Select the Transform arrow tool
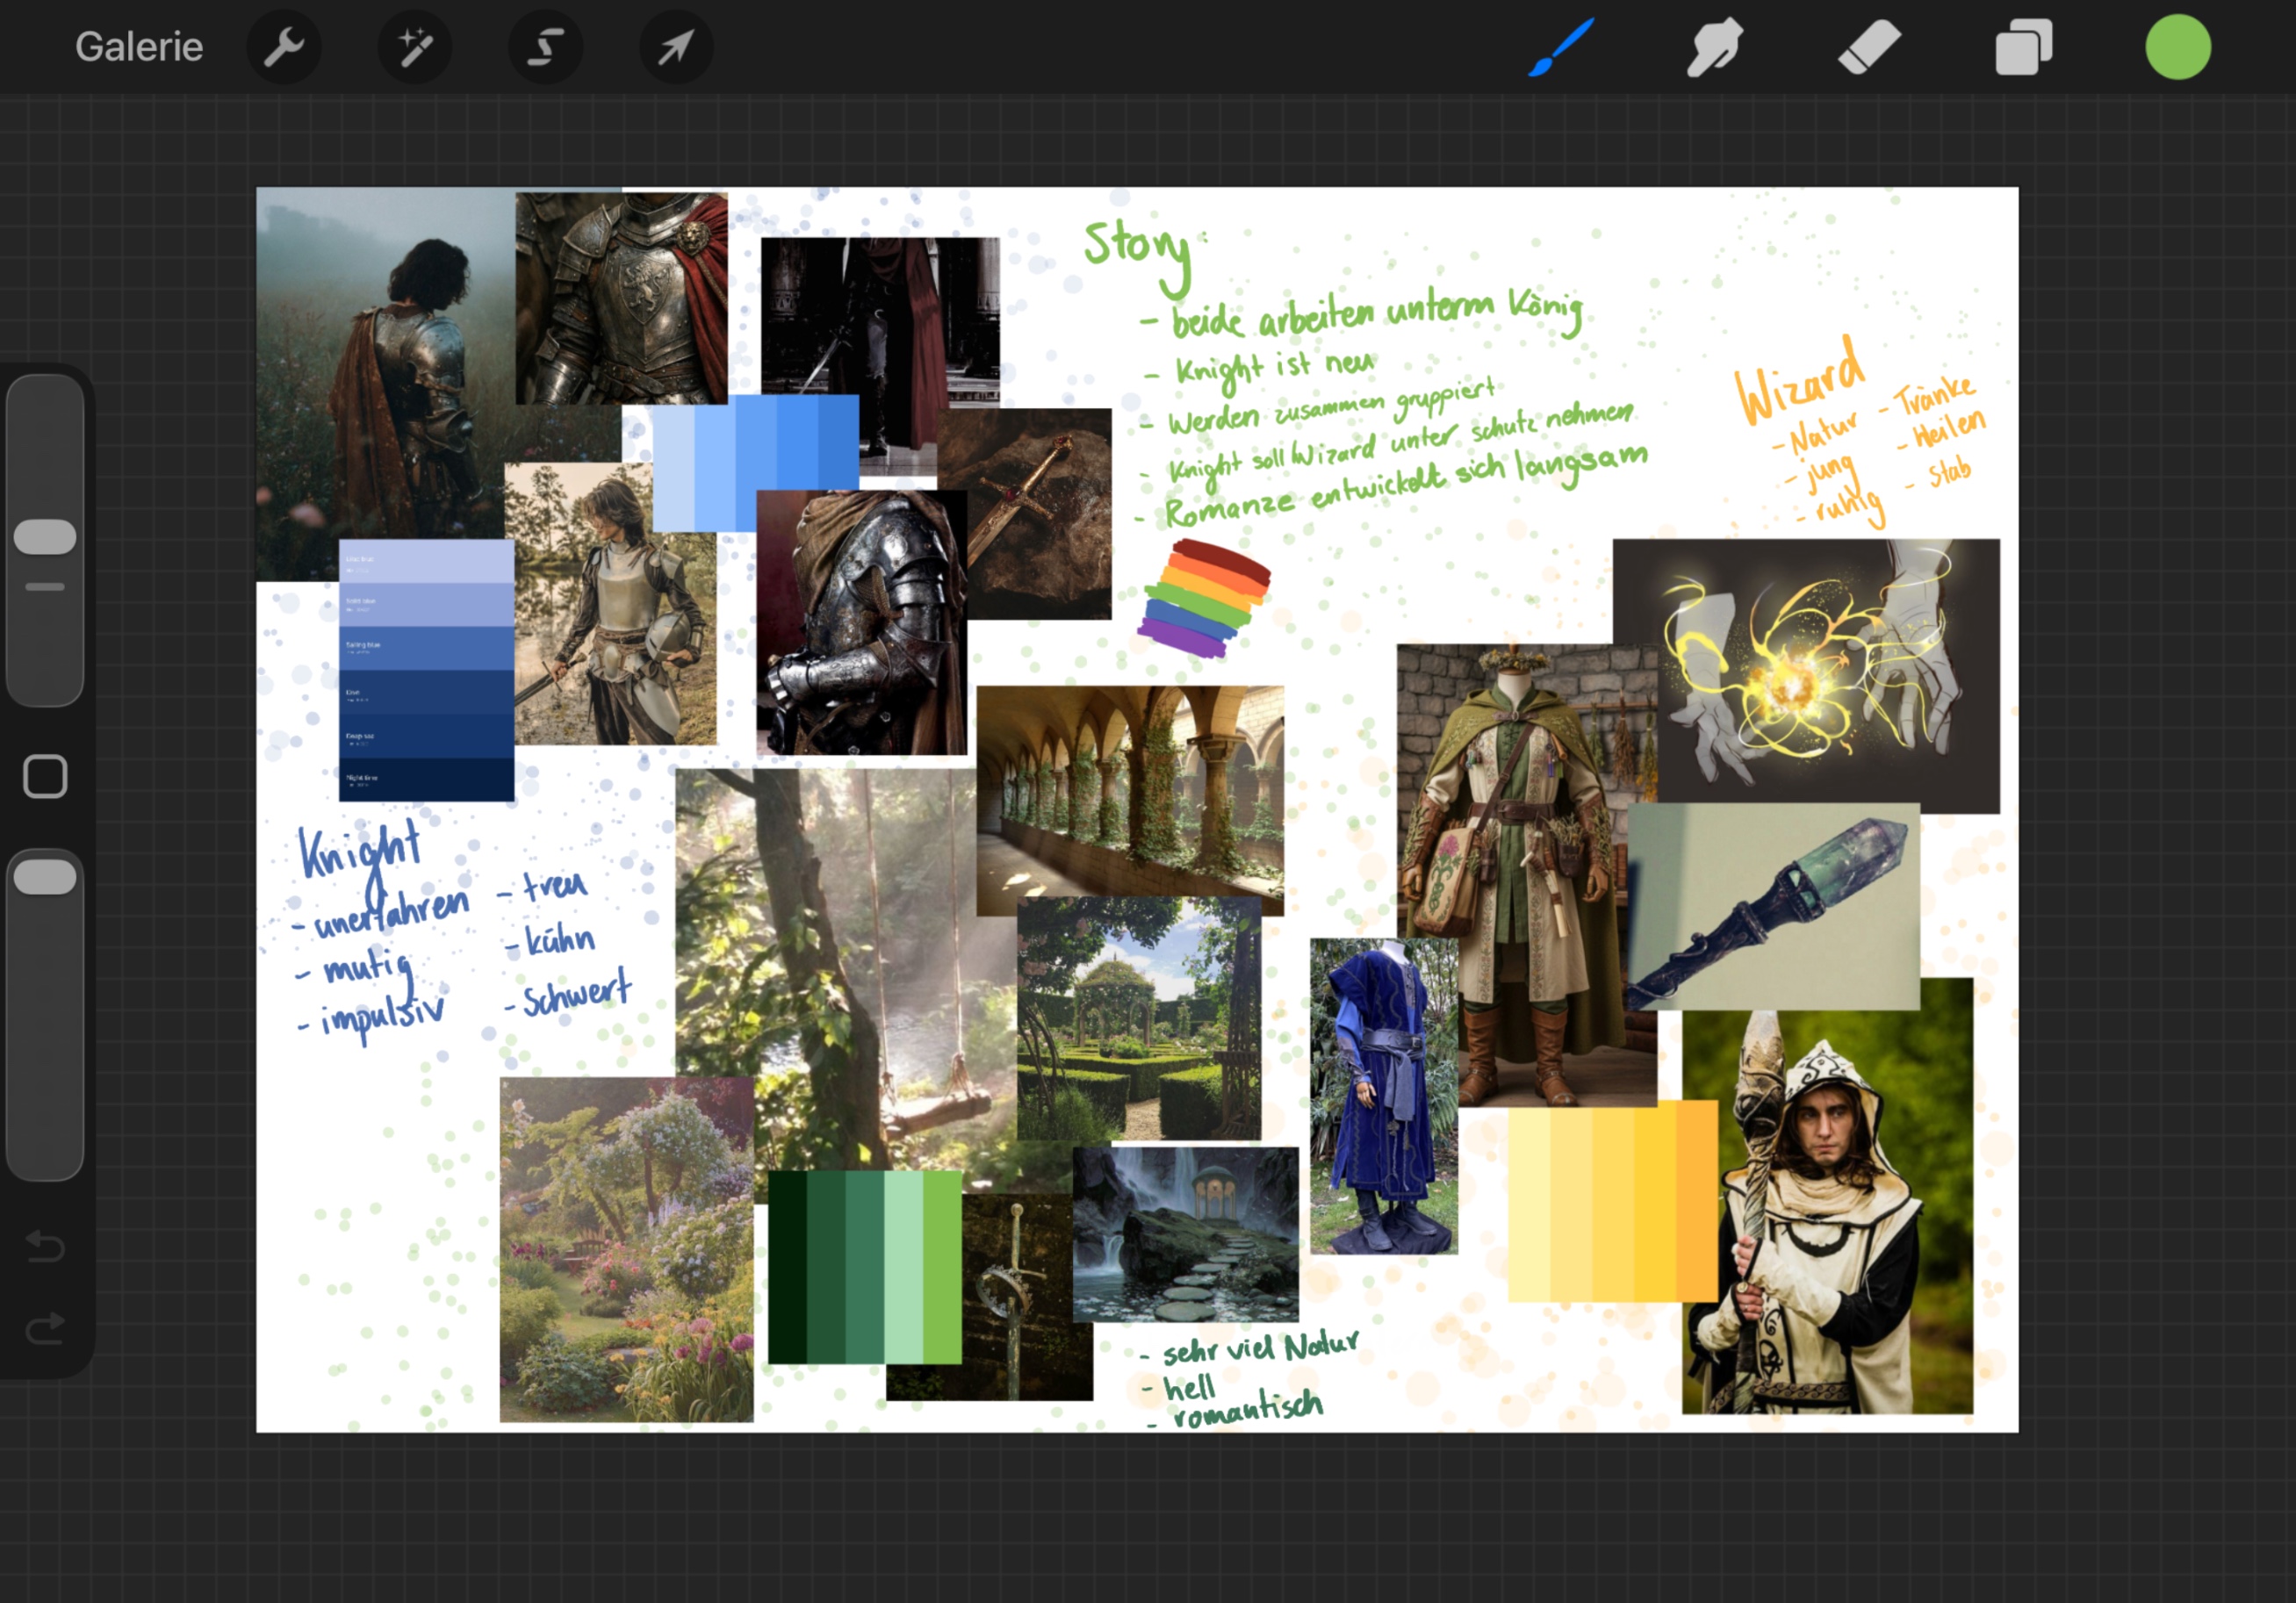 [x=676, y=47]
